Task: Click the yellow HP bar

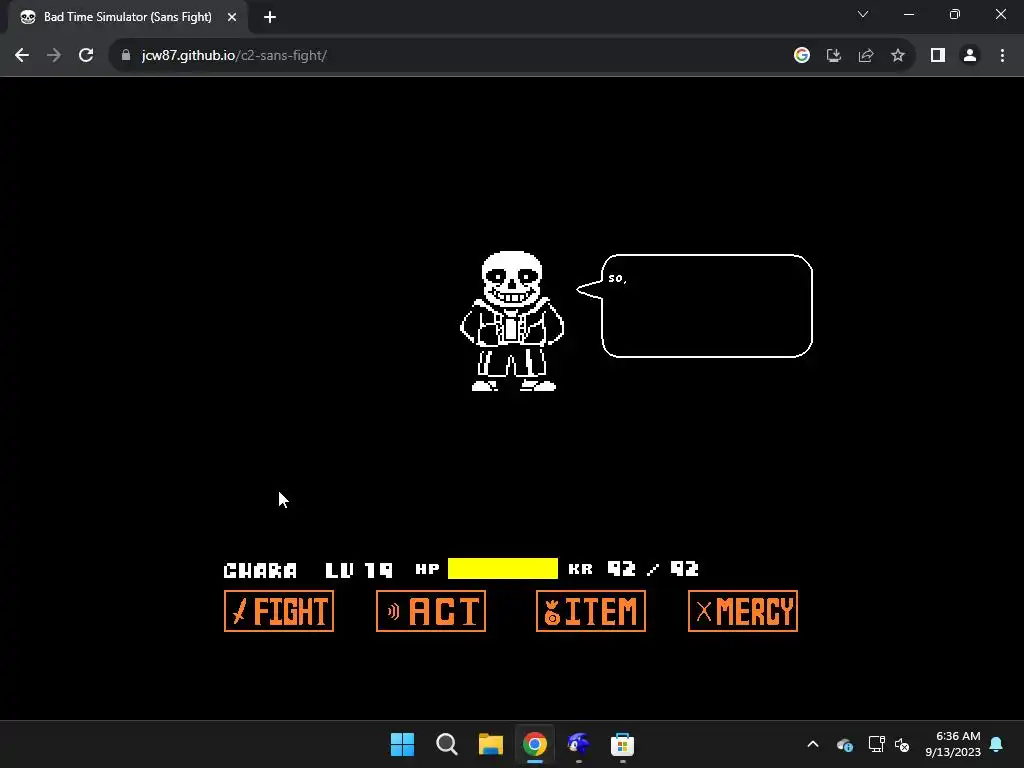Action: click(x=503, y=569)
